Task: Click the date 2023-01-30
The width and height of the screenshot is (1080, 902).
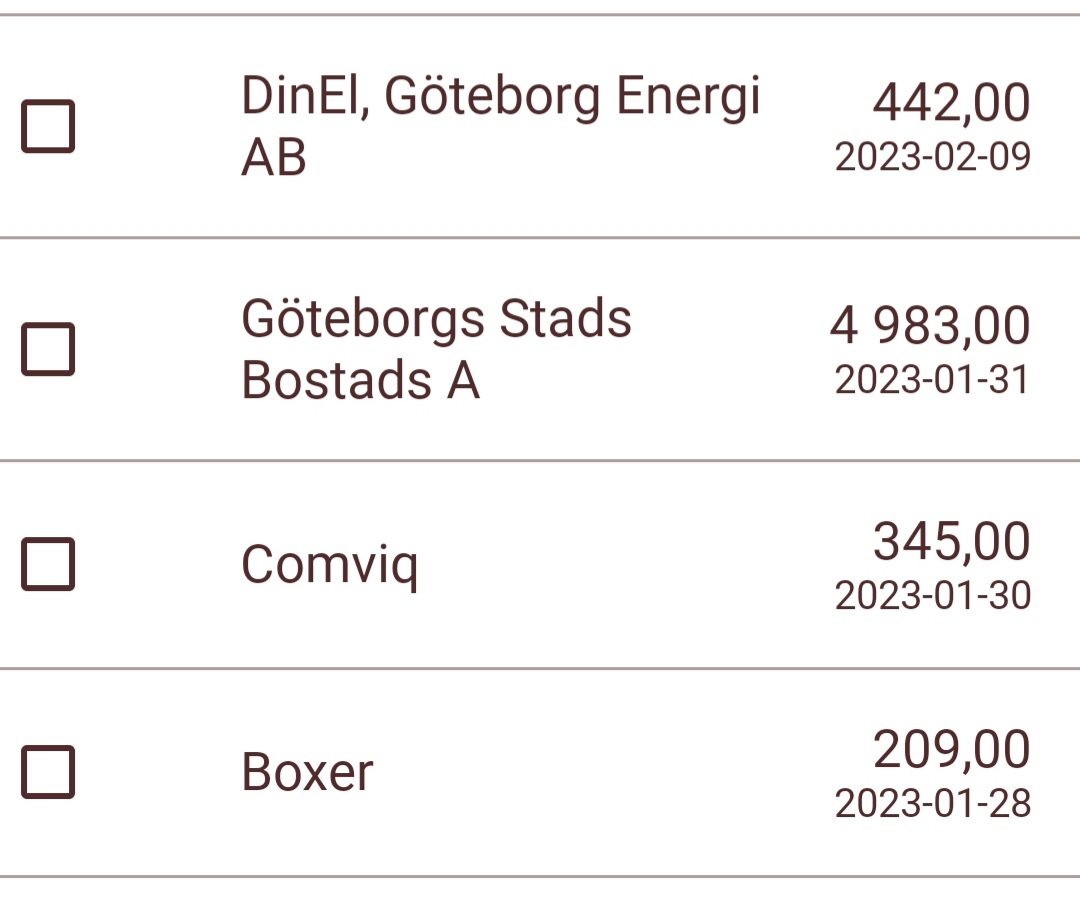Action: (x=932, y=595)
